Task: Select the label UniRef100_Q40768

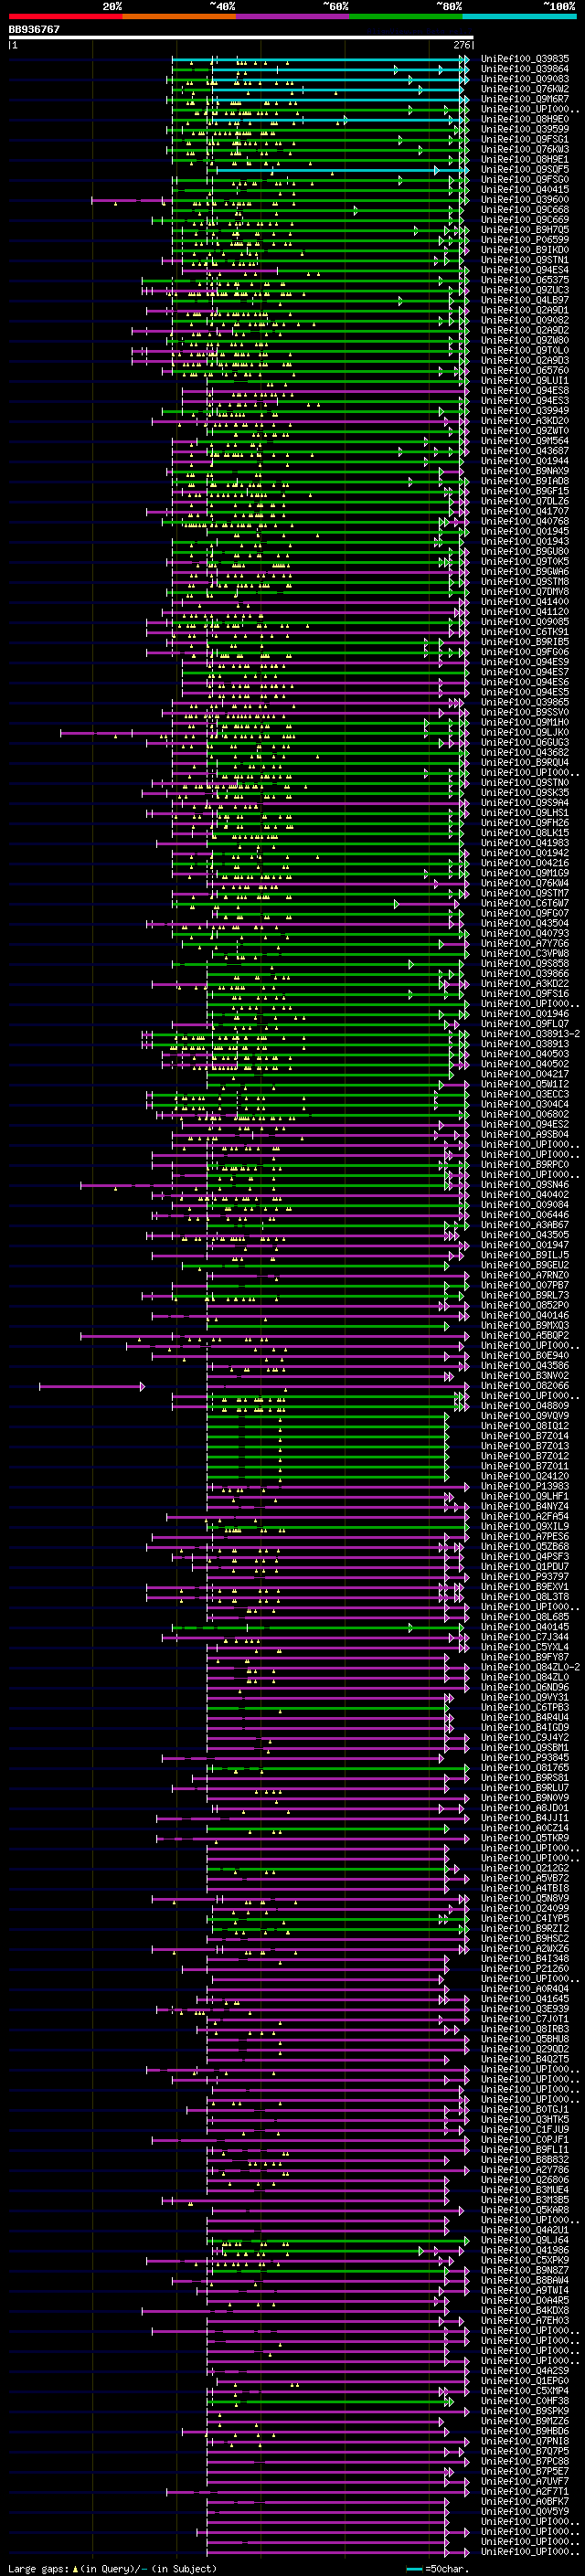Action: click(x=525, y=521)
